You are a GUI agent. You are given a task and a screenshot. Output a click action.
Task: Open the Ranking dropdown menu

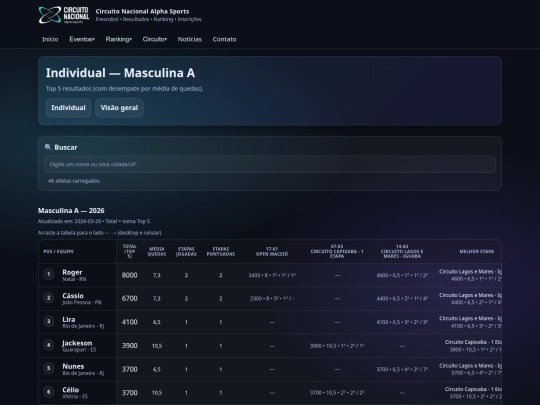click(118, 39)
